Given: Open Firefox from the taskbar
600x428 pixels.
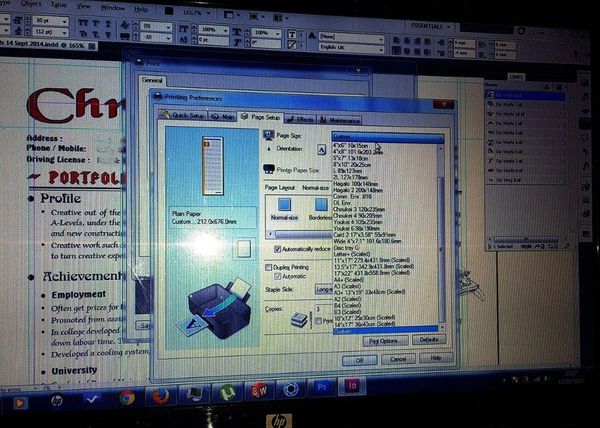Looking at the screenshot, I should pos(160,396).
